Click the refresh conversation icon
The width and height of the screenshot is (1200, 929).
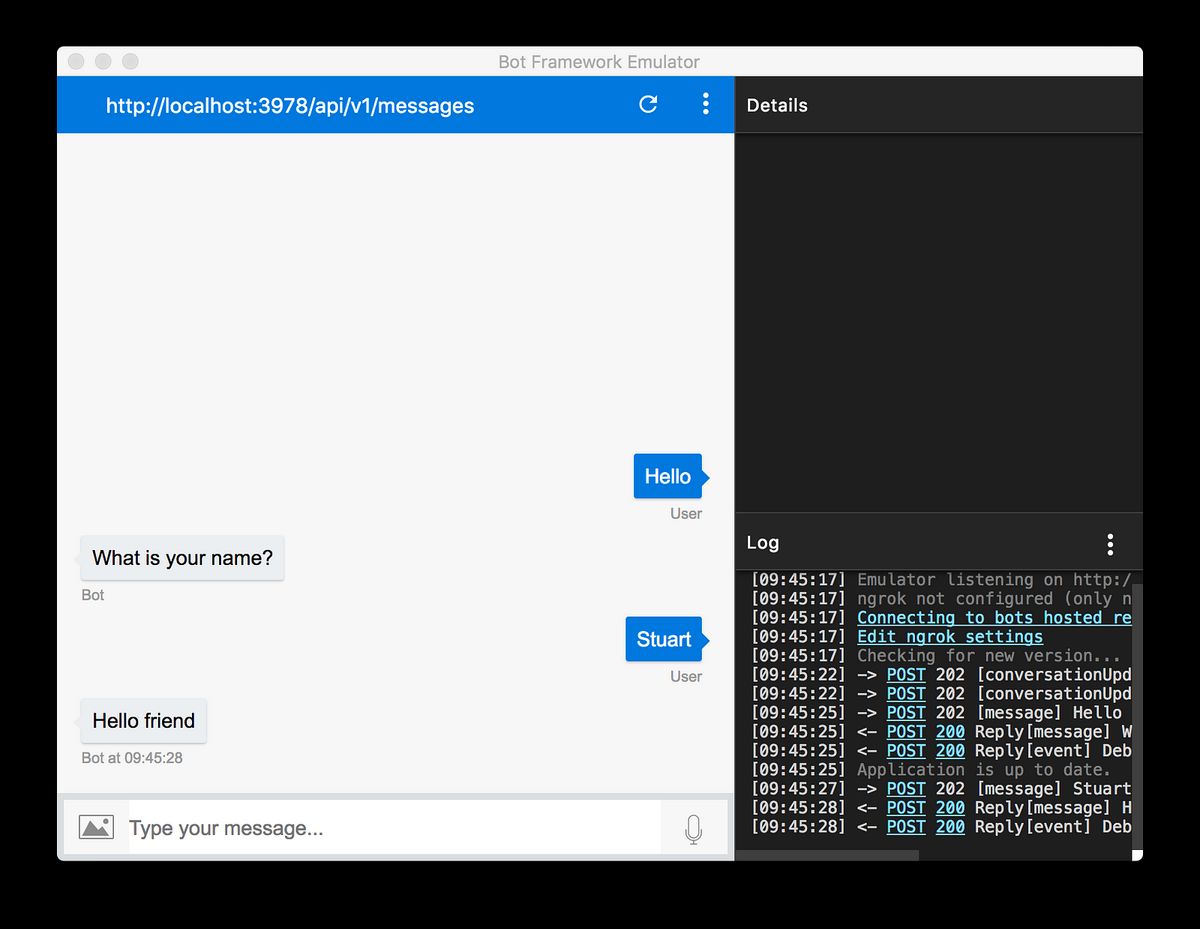coord(648,104)
